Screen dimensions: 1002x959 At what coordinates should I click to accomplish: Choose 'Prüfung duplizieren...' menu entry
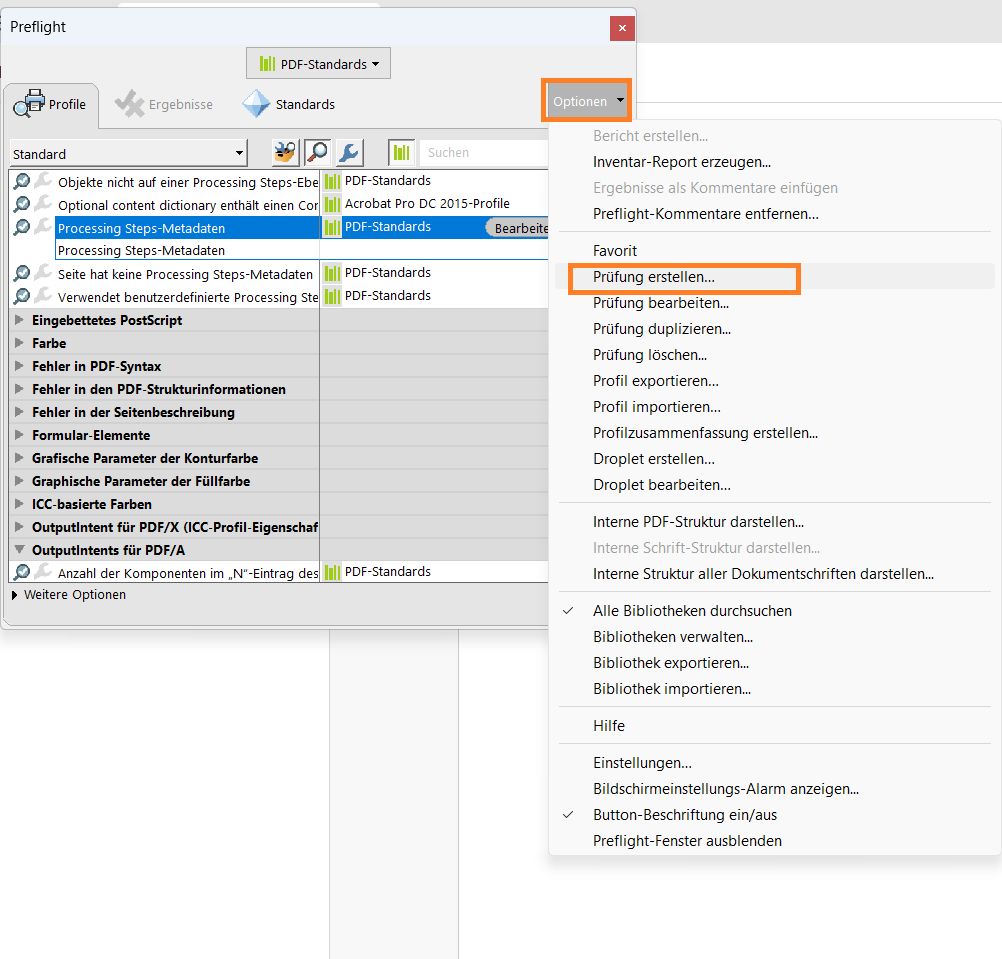pyautogui.click(x=661, y=329)
